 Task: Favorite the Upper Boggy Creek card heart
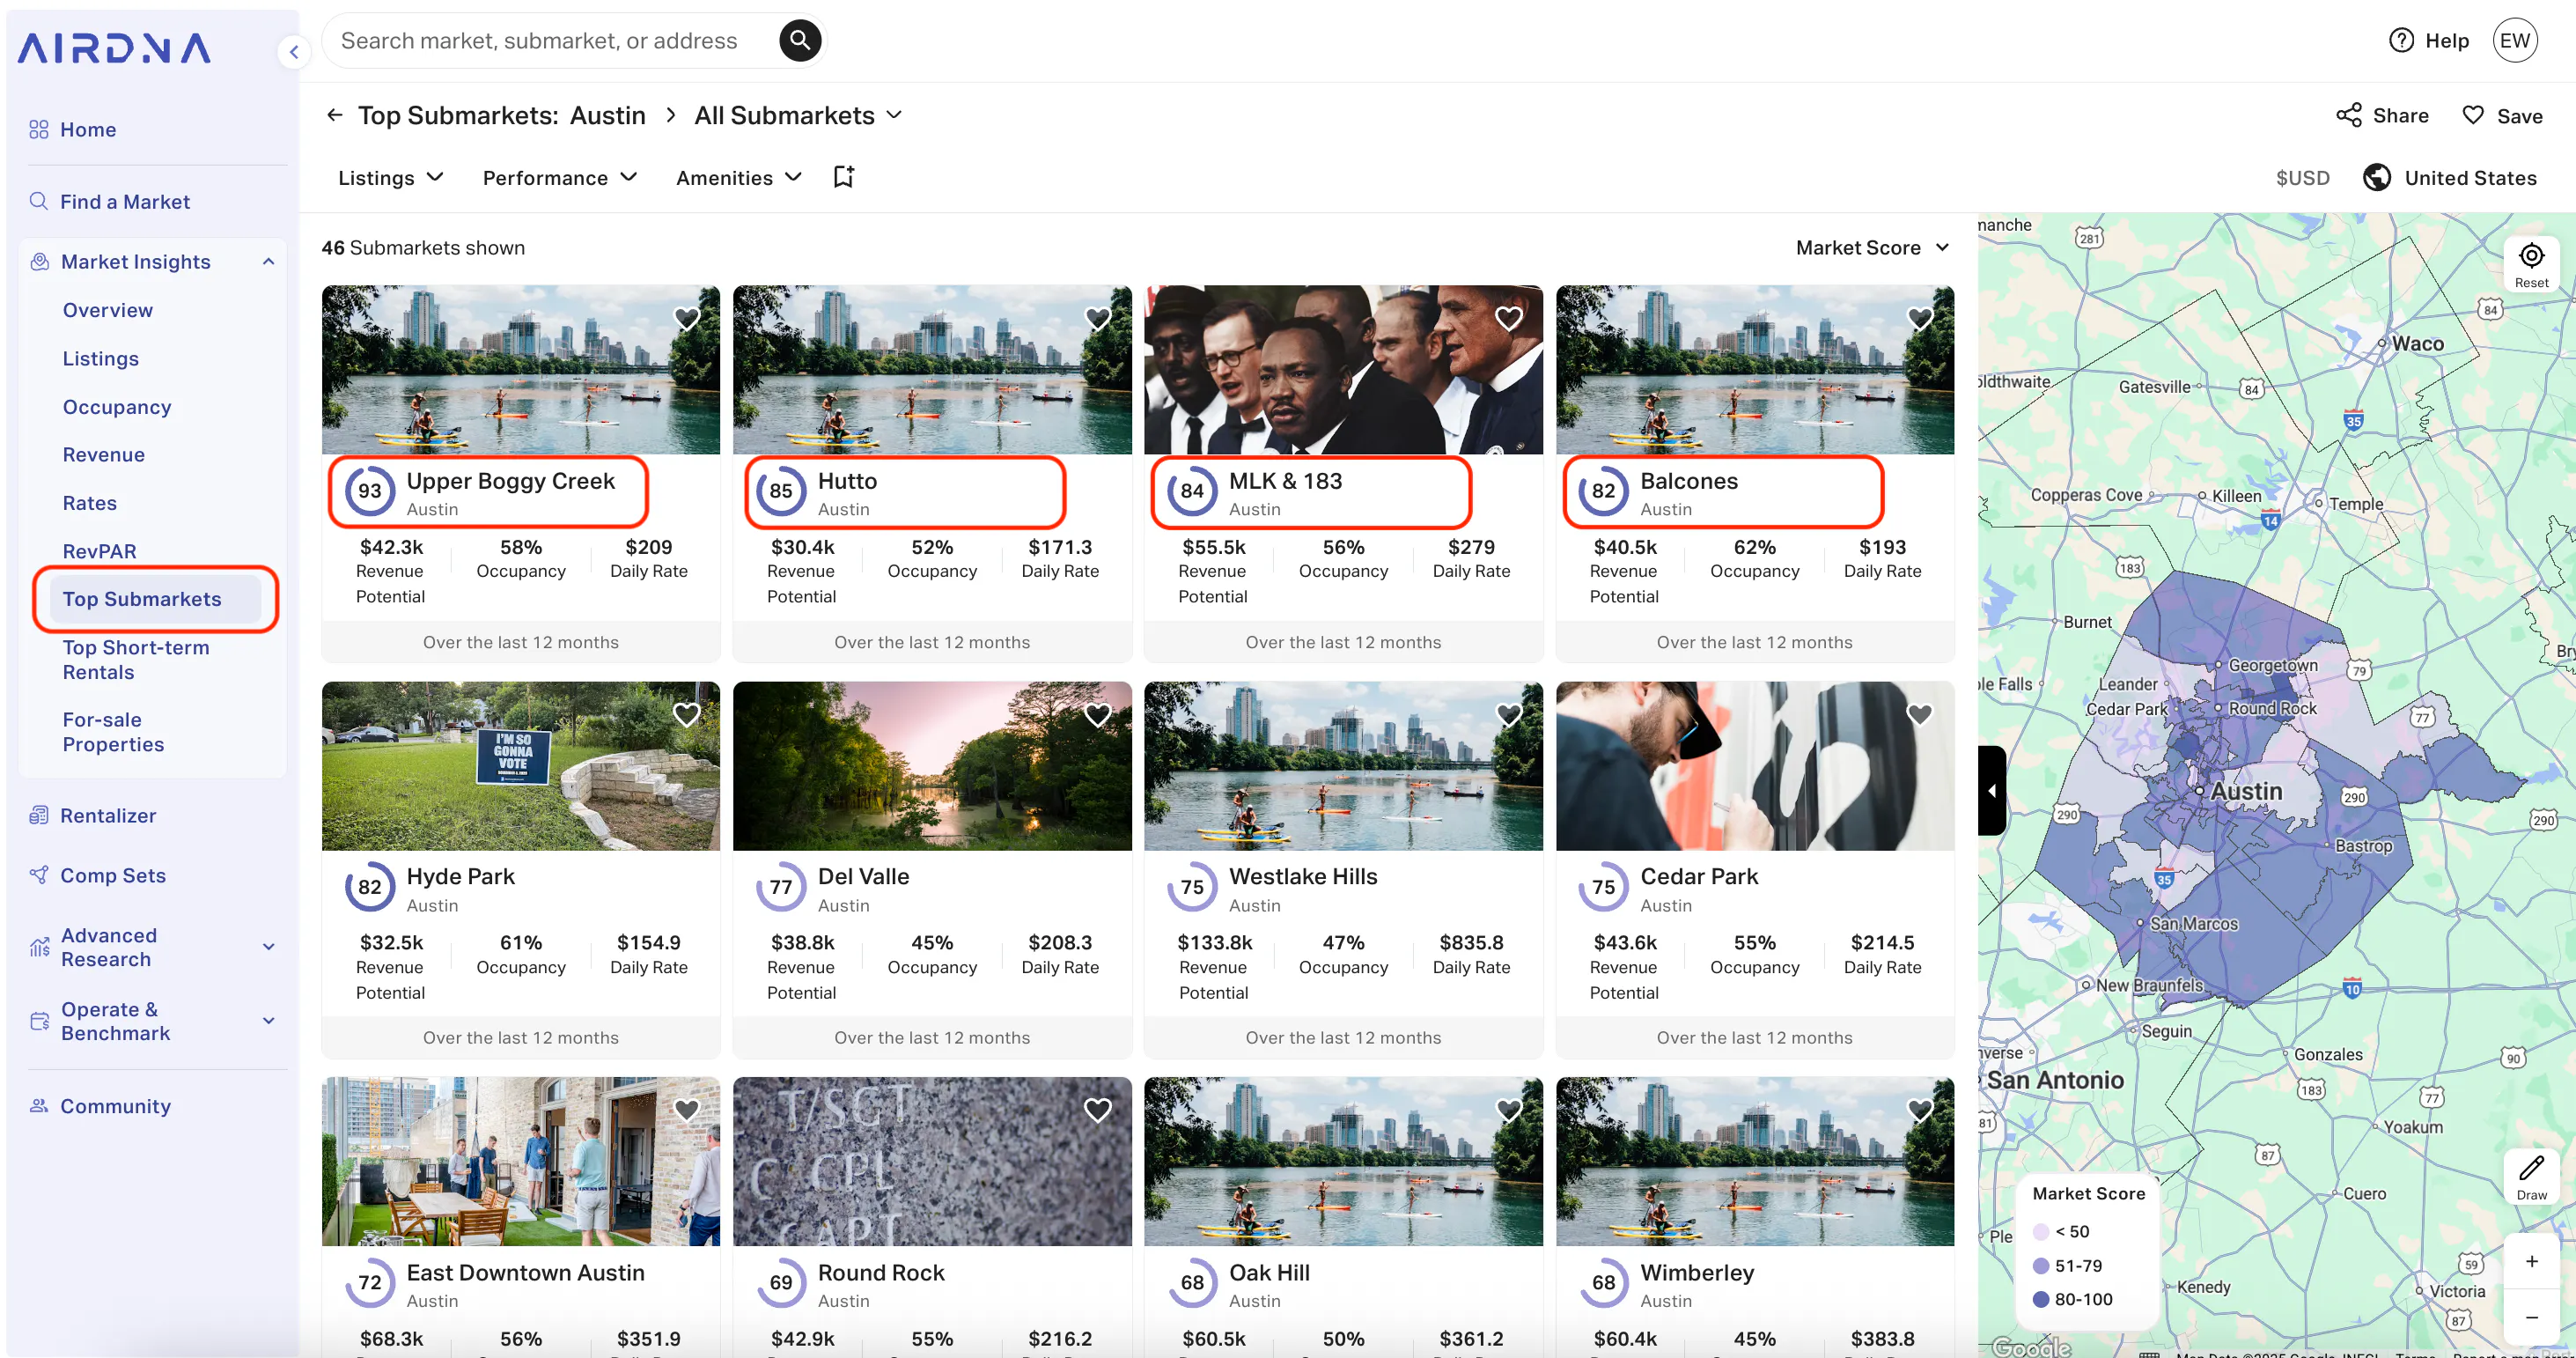tap(687, 318)
